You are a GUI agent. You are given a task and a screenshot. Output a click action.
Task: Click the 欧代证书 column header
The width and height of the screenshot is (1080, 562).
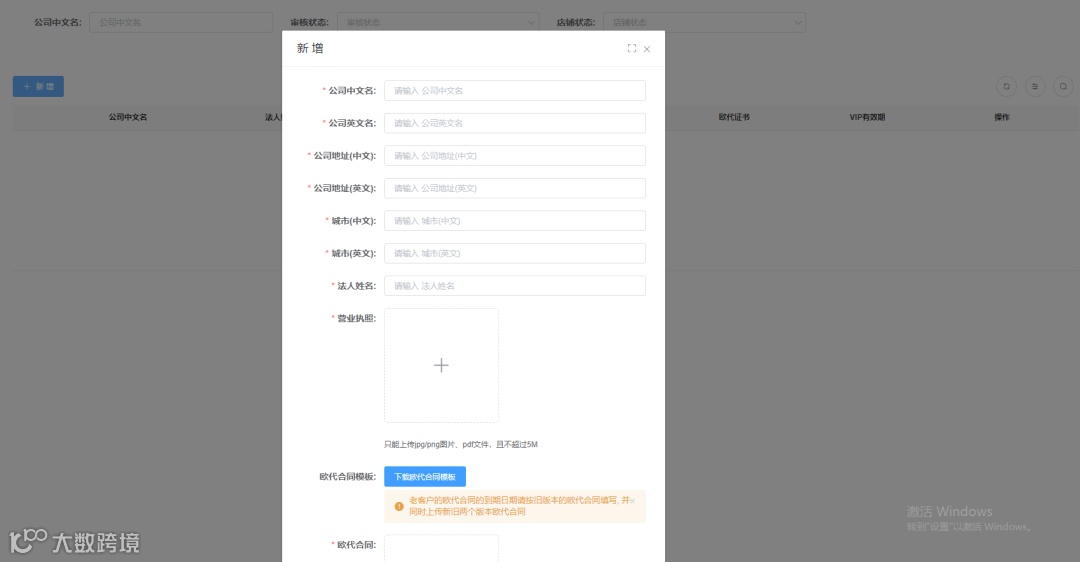point(734,117)
